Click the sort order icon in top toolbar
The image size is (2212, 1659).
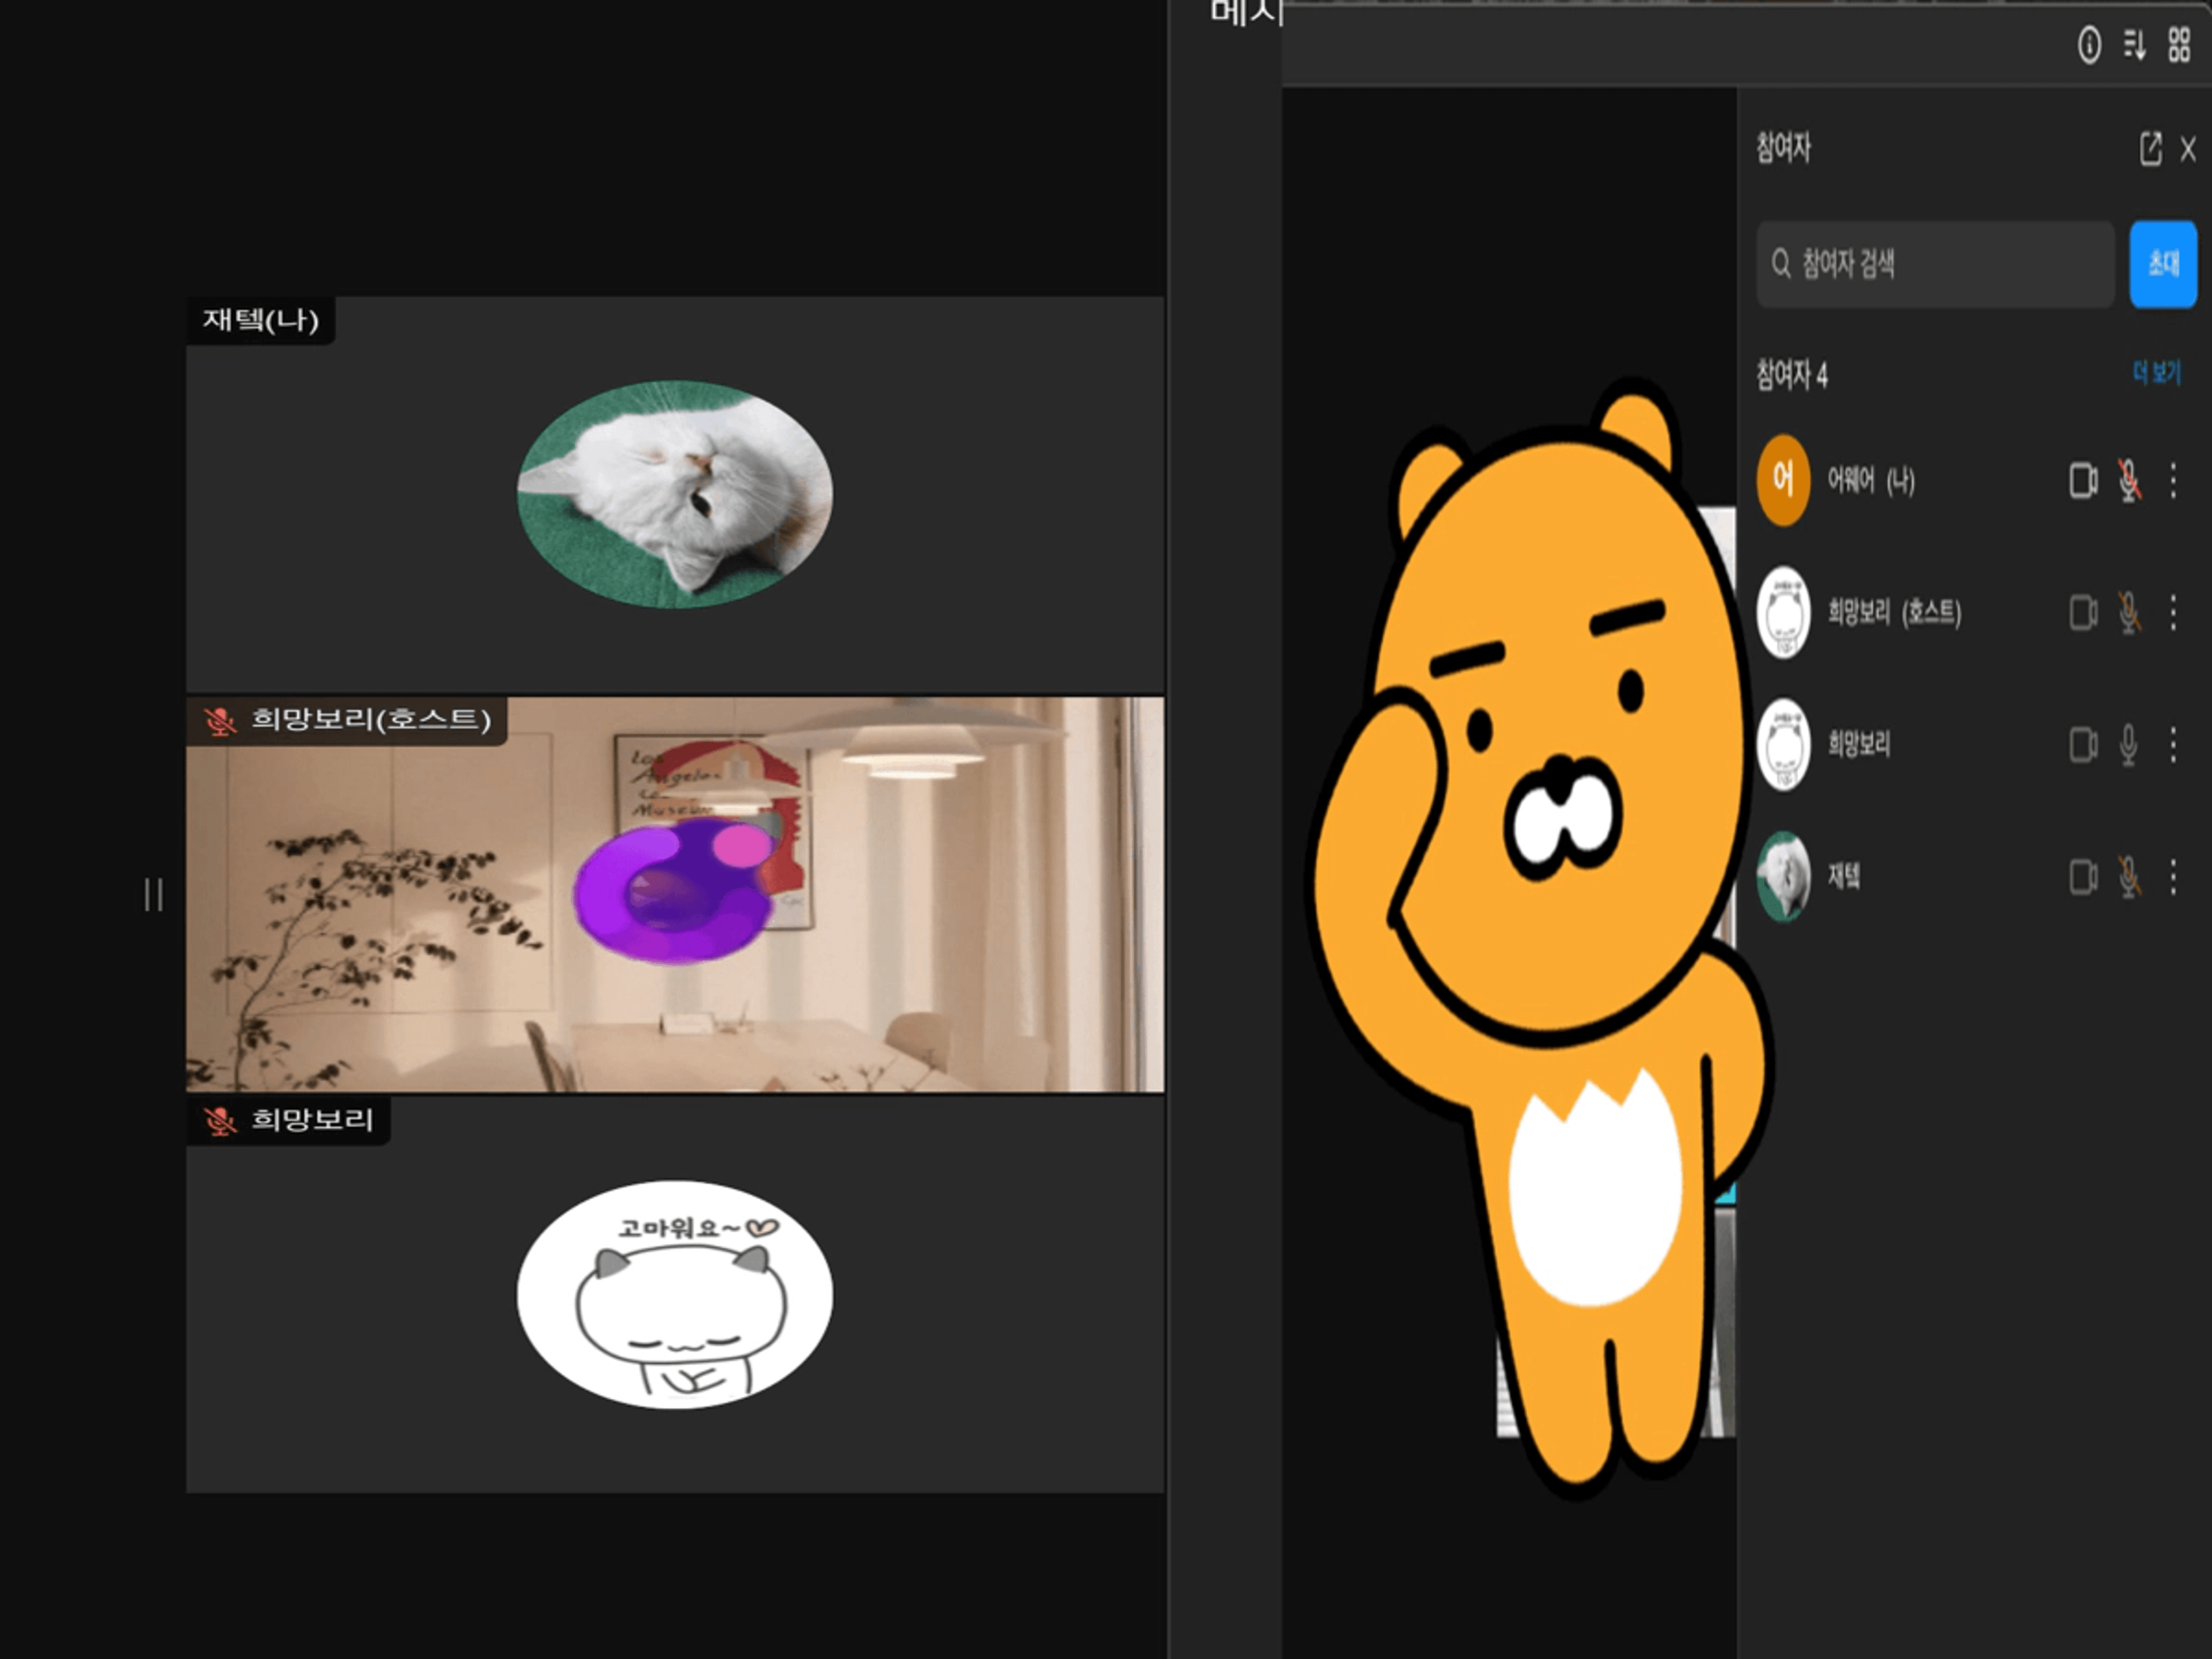click(x=2134, y=45)
